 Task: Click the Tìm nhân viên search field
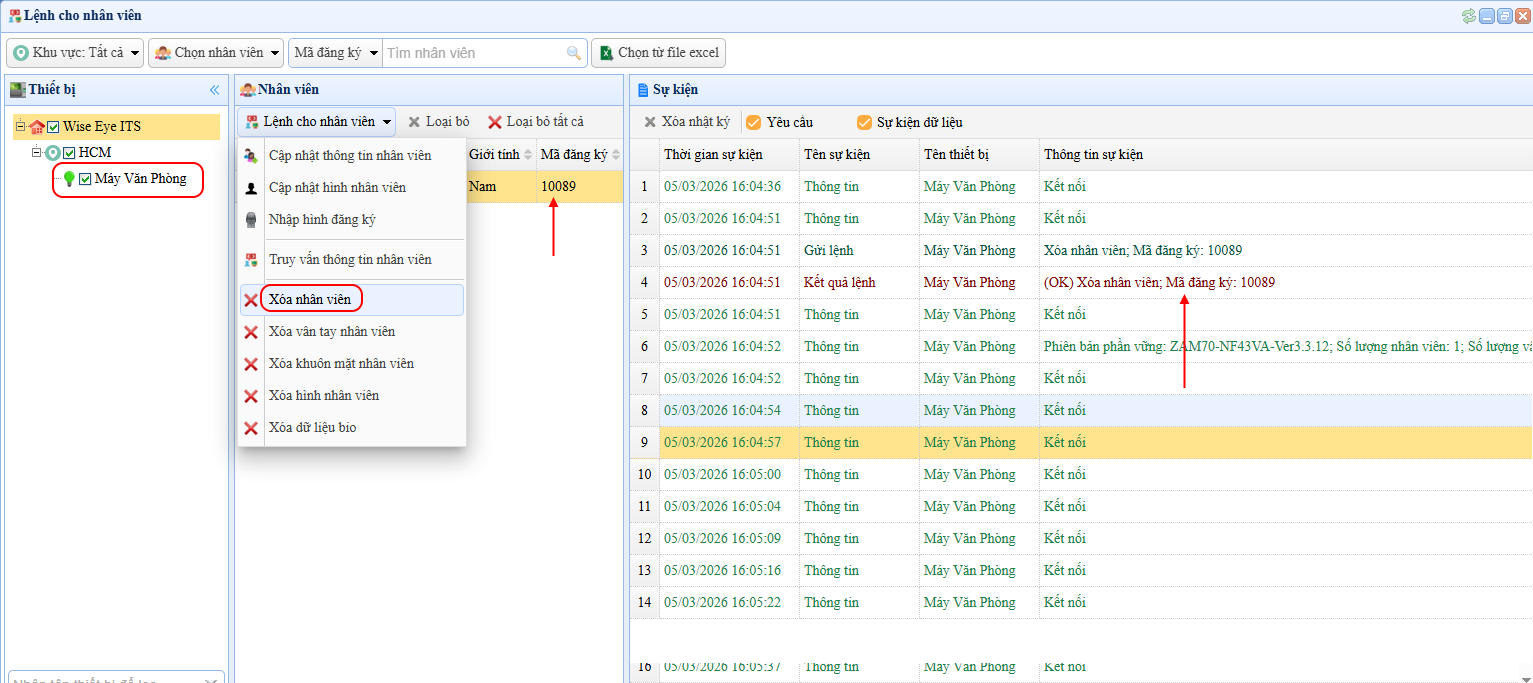tap(473, 53)
